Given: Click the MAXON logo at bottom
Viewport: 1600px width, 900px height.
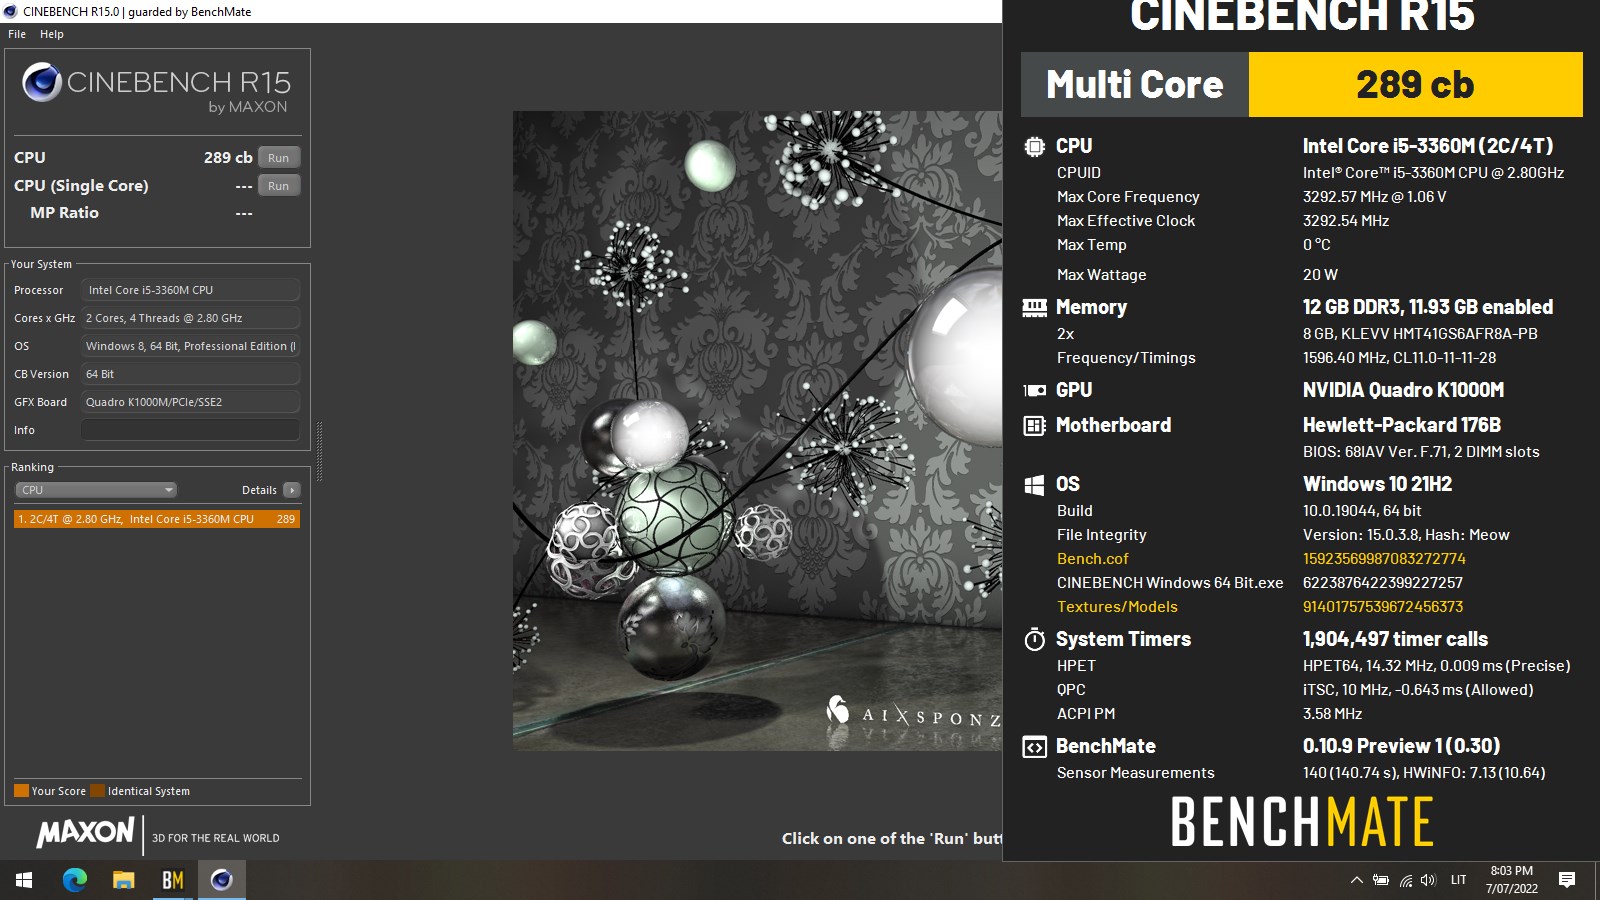Looking at the screenshot, I should (85, 832).
